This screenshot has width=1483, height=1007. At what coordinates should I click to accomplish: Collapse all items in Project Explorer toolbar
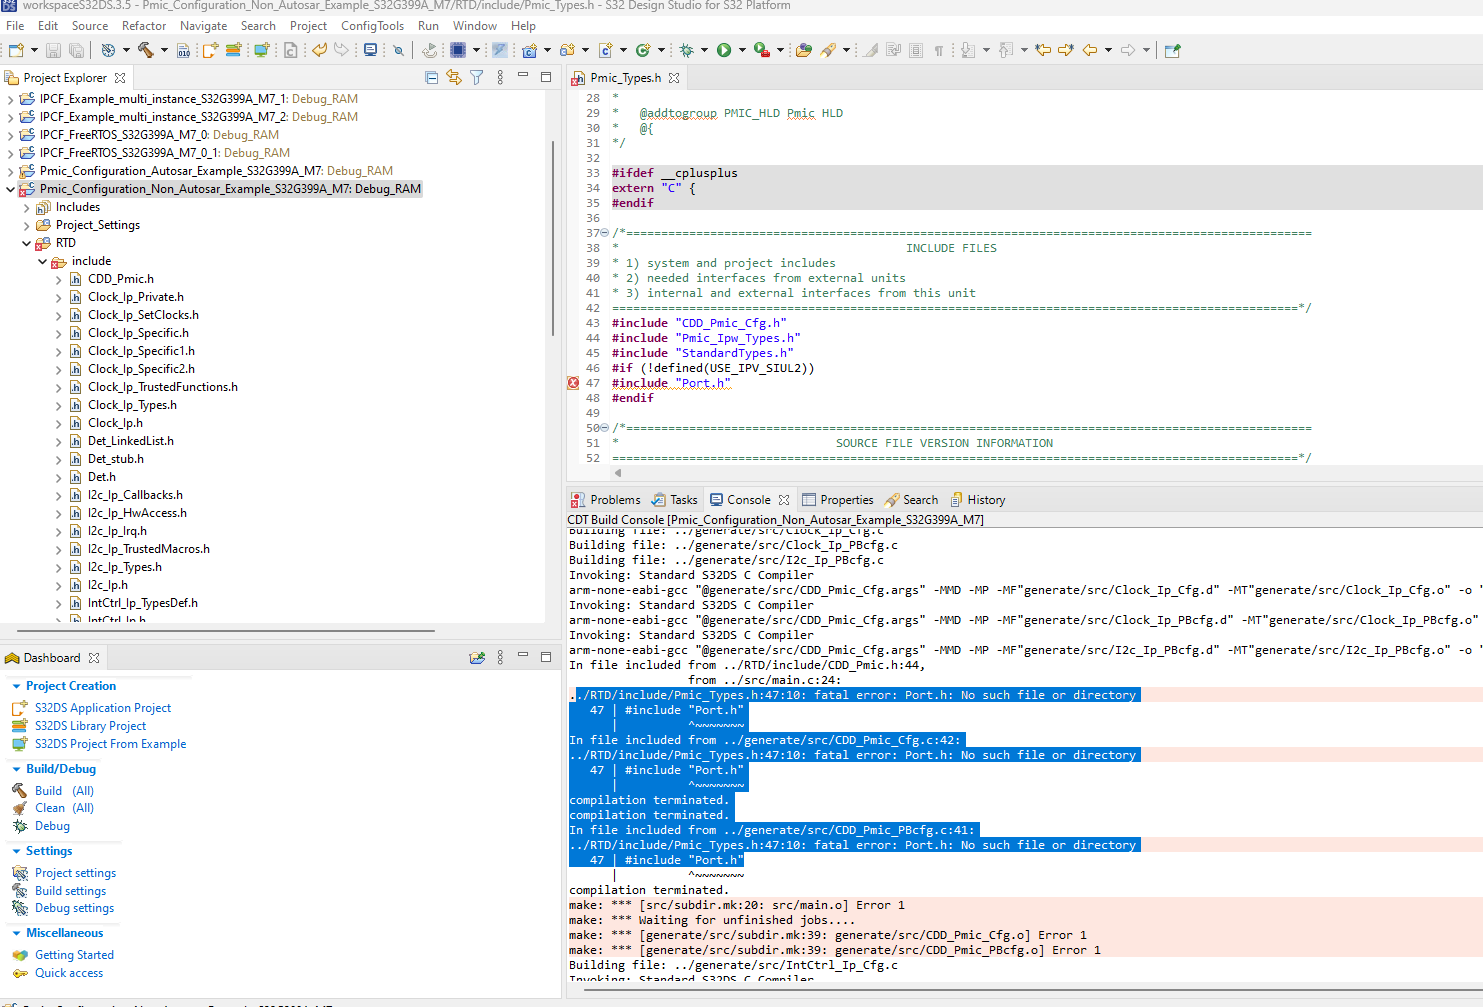pos(432,77)
